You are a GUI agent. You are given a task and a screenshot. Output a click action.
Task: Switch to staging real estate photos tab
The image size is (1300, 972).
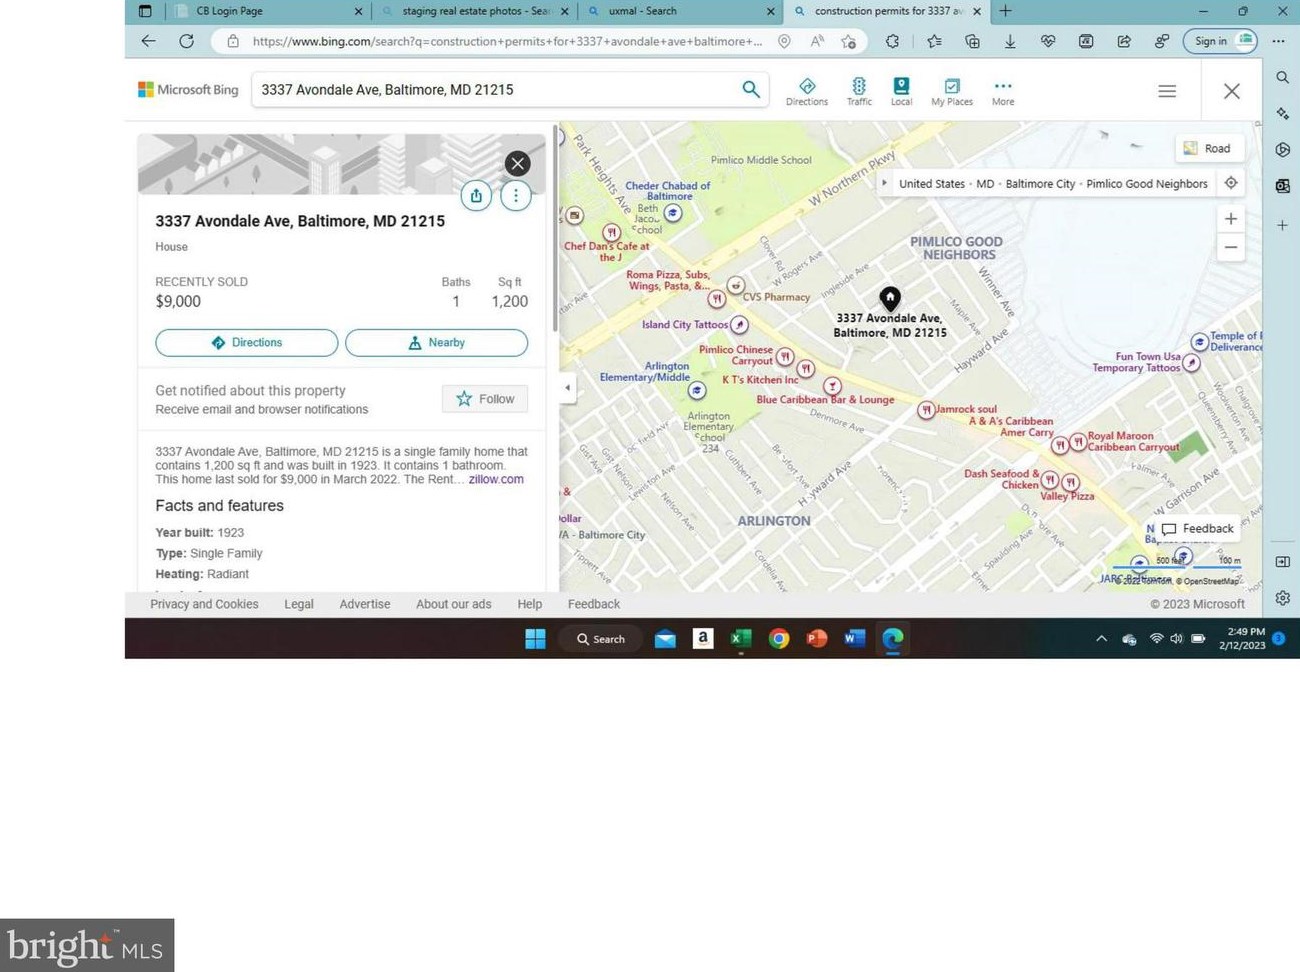[476, 11]
